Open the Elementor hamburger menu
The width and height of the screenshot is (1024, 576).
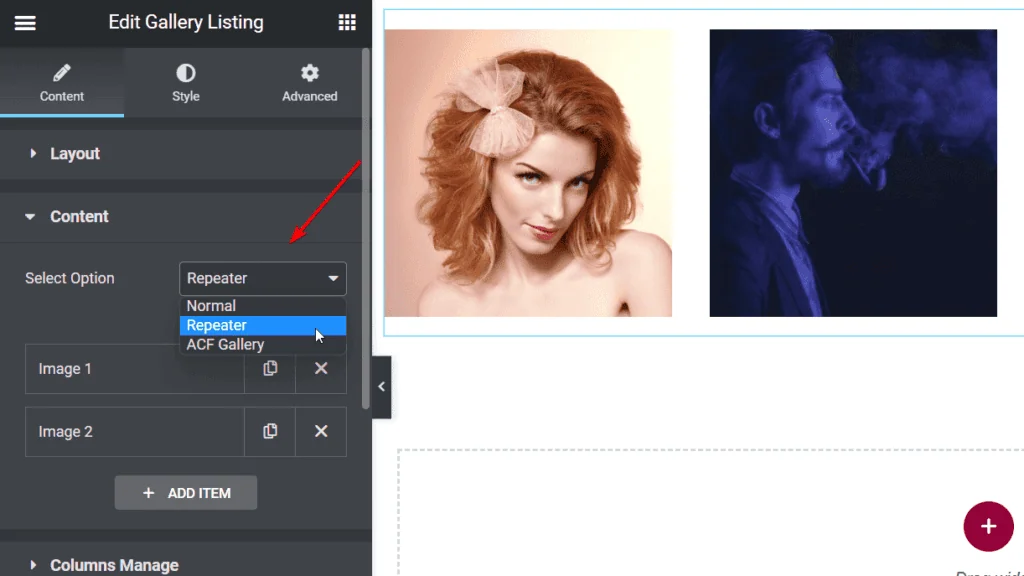click(x=25, y=23)
